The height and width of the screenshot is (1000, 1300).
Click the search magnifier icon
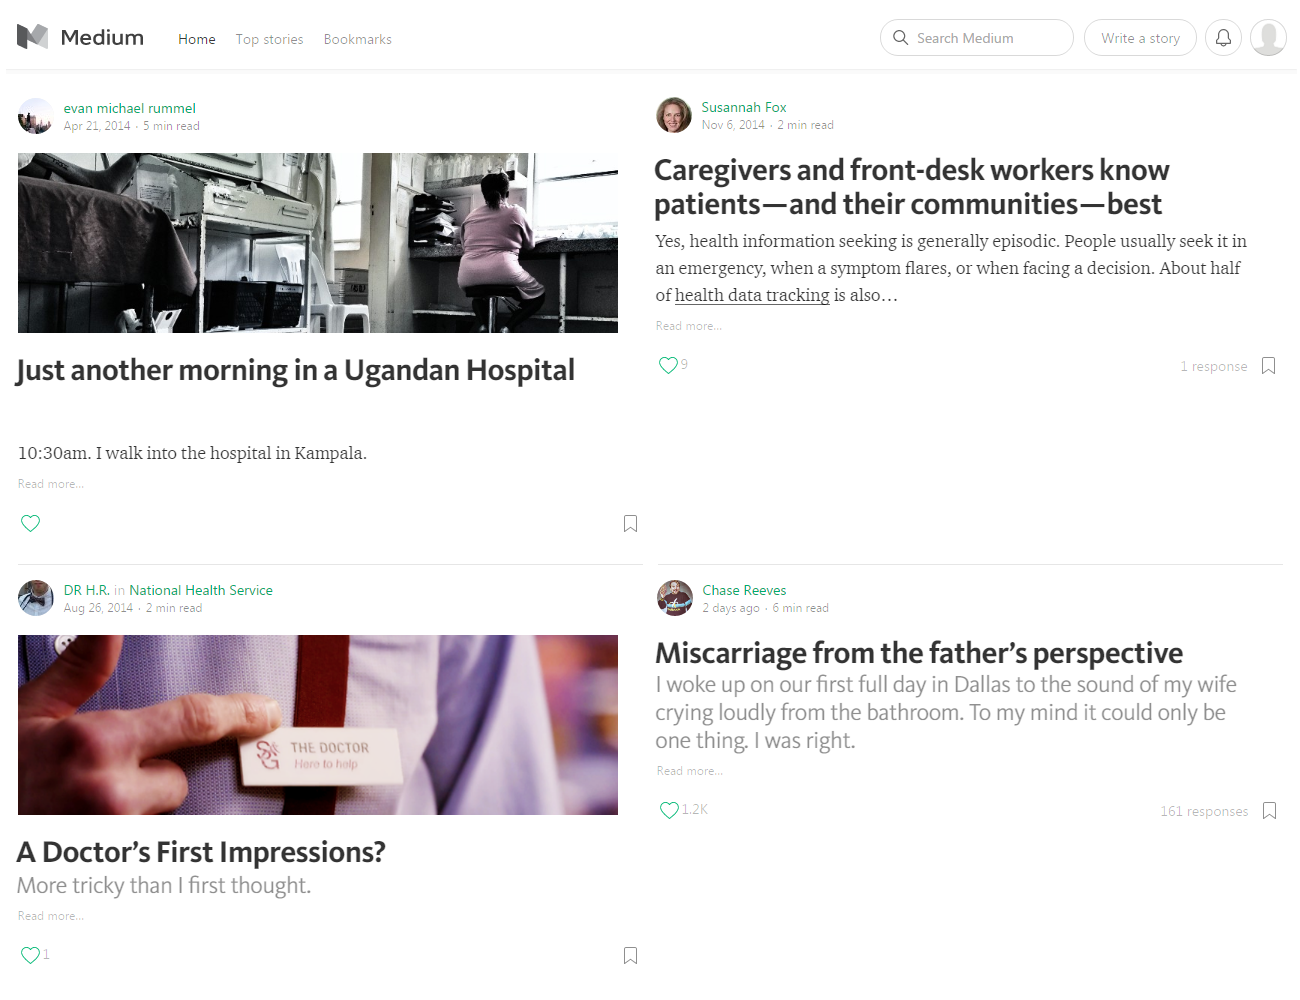[900, 38]
